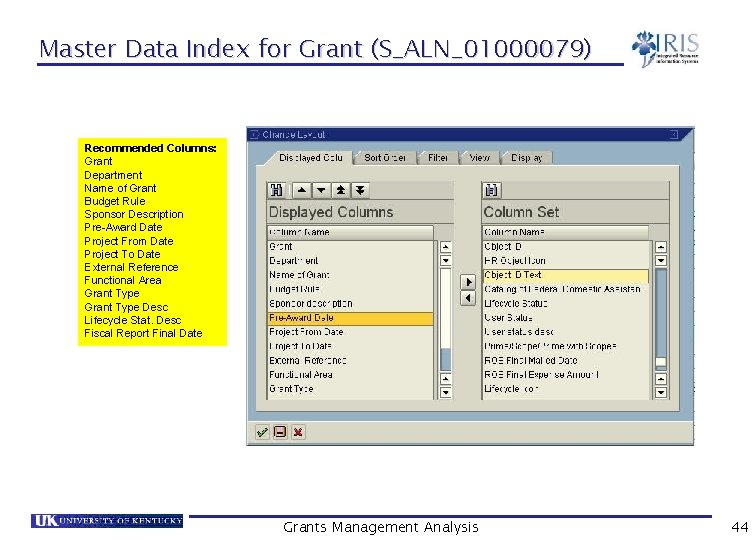The height and width of the screenshot is (540, 756).
Task: Click the Change Layout title bar icon
Action: [255, 135]
